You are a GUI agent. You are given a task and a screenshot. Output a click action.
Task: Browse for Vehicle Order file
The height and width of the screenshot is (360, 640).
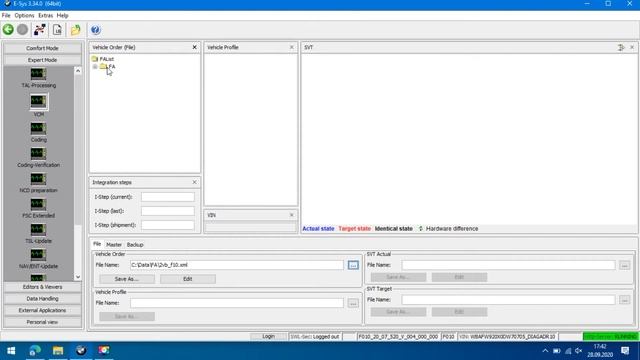click(x=353, y=265)
